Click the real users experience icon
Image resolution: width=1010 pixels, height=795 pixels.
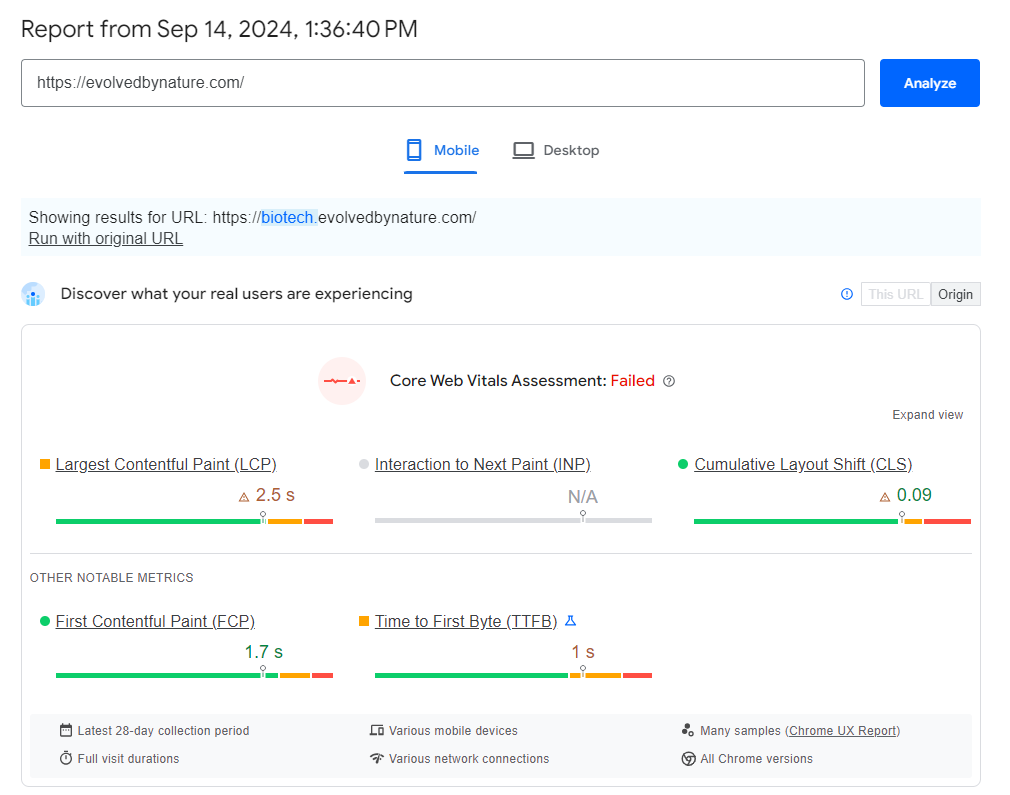[x=33, y=294]
